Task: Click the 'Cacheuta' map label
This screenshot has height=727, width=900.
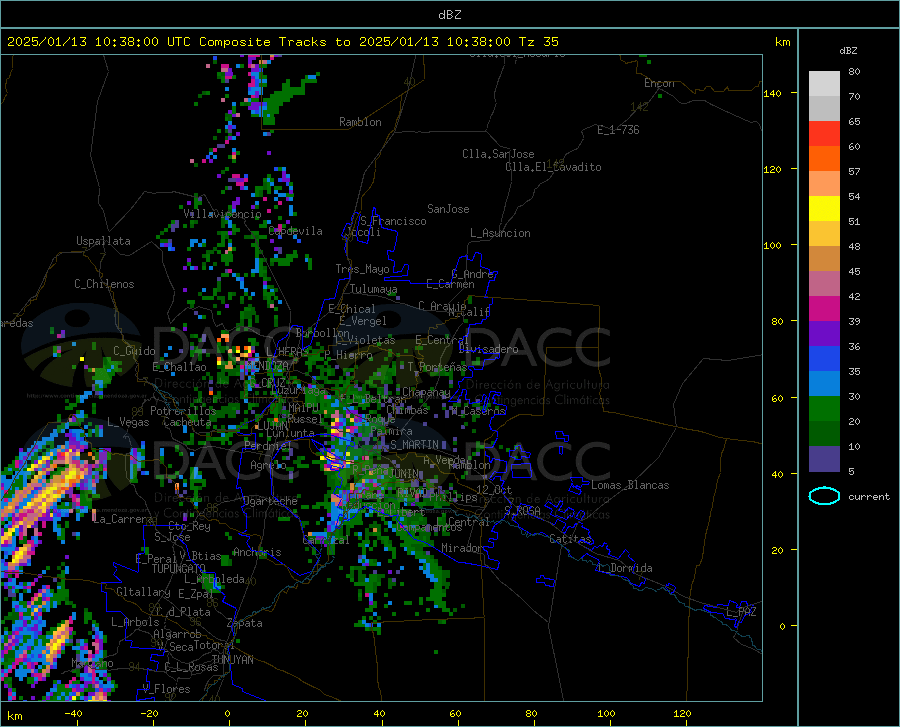Action: coord(187,422)
